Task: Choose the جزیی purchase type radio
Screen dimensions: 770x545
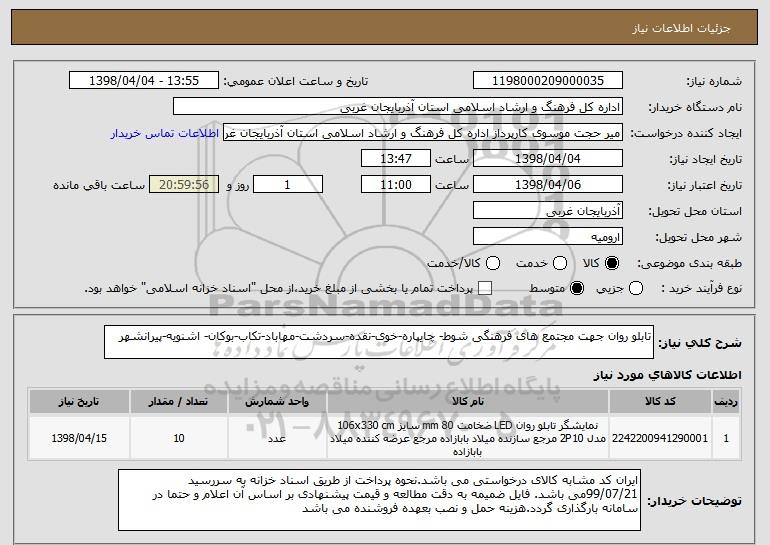Action: coord(635,288)
